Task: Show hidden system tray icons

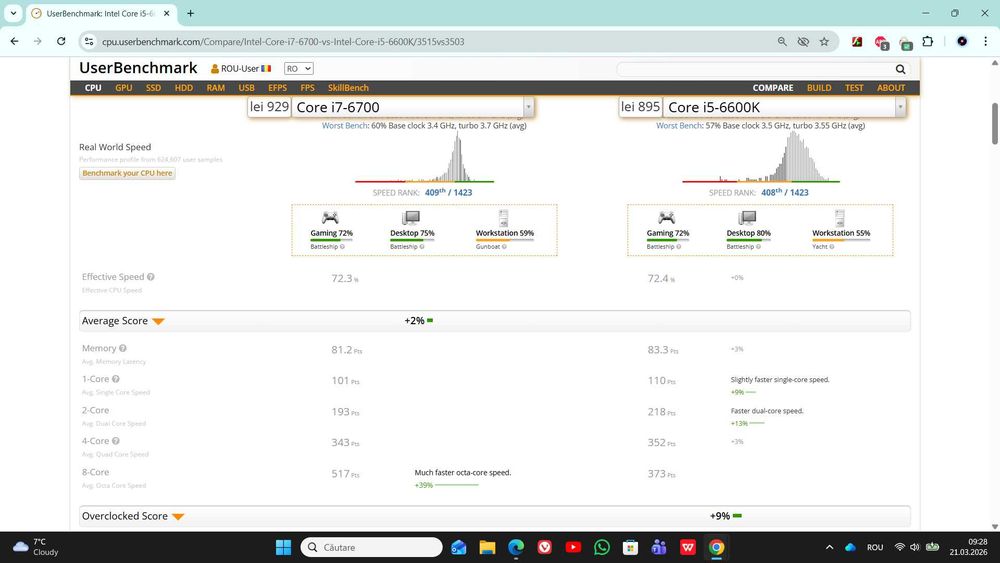Action: coord(829,547)
